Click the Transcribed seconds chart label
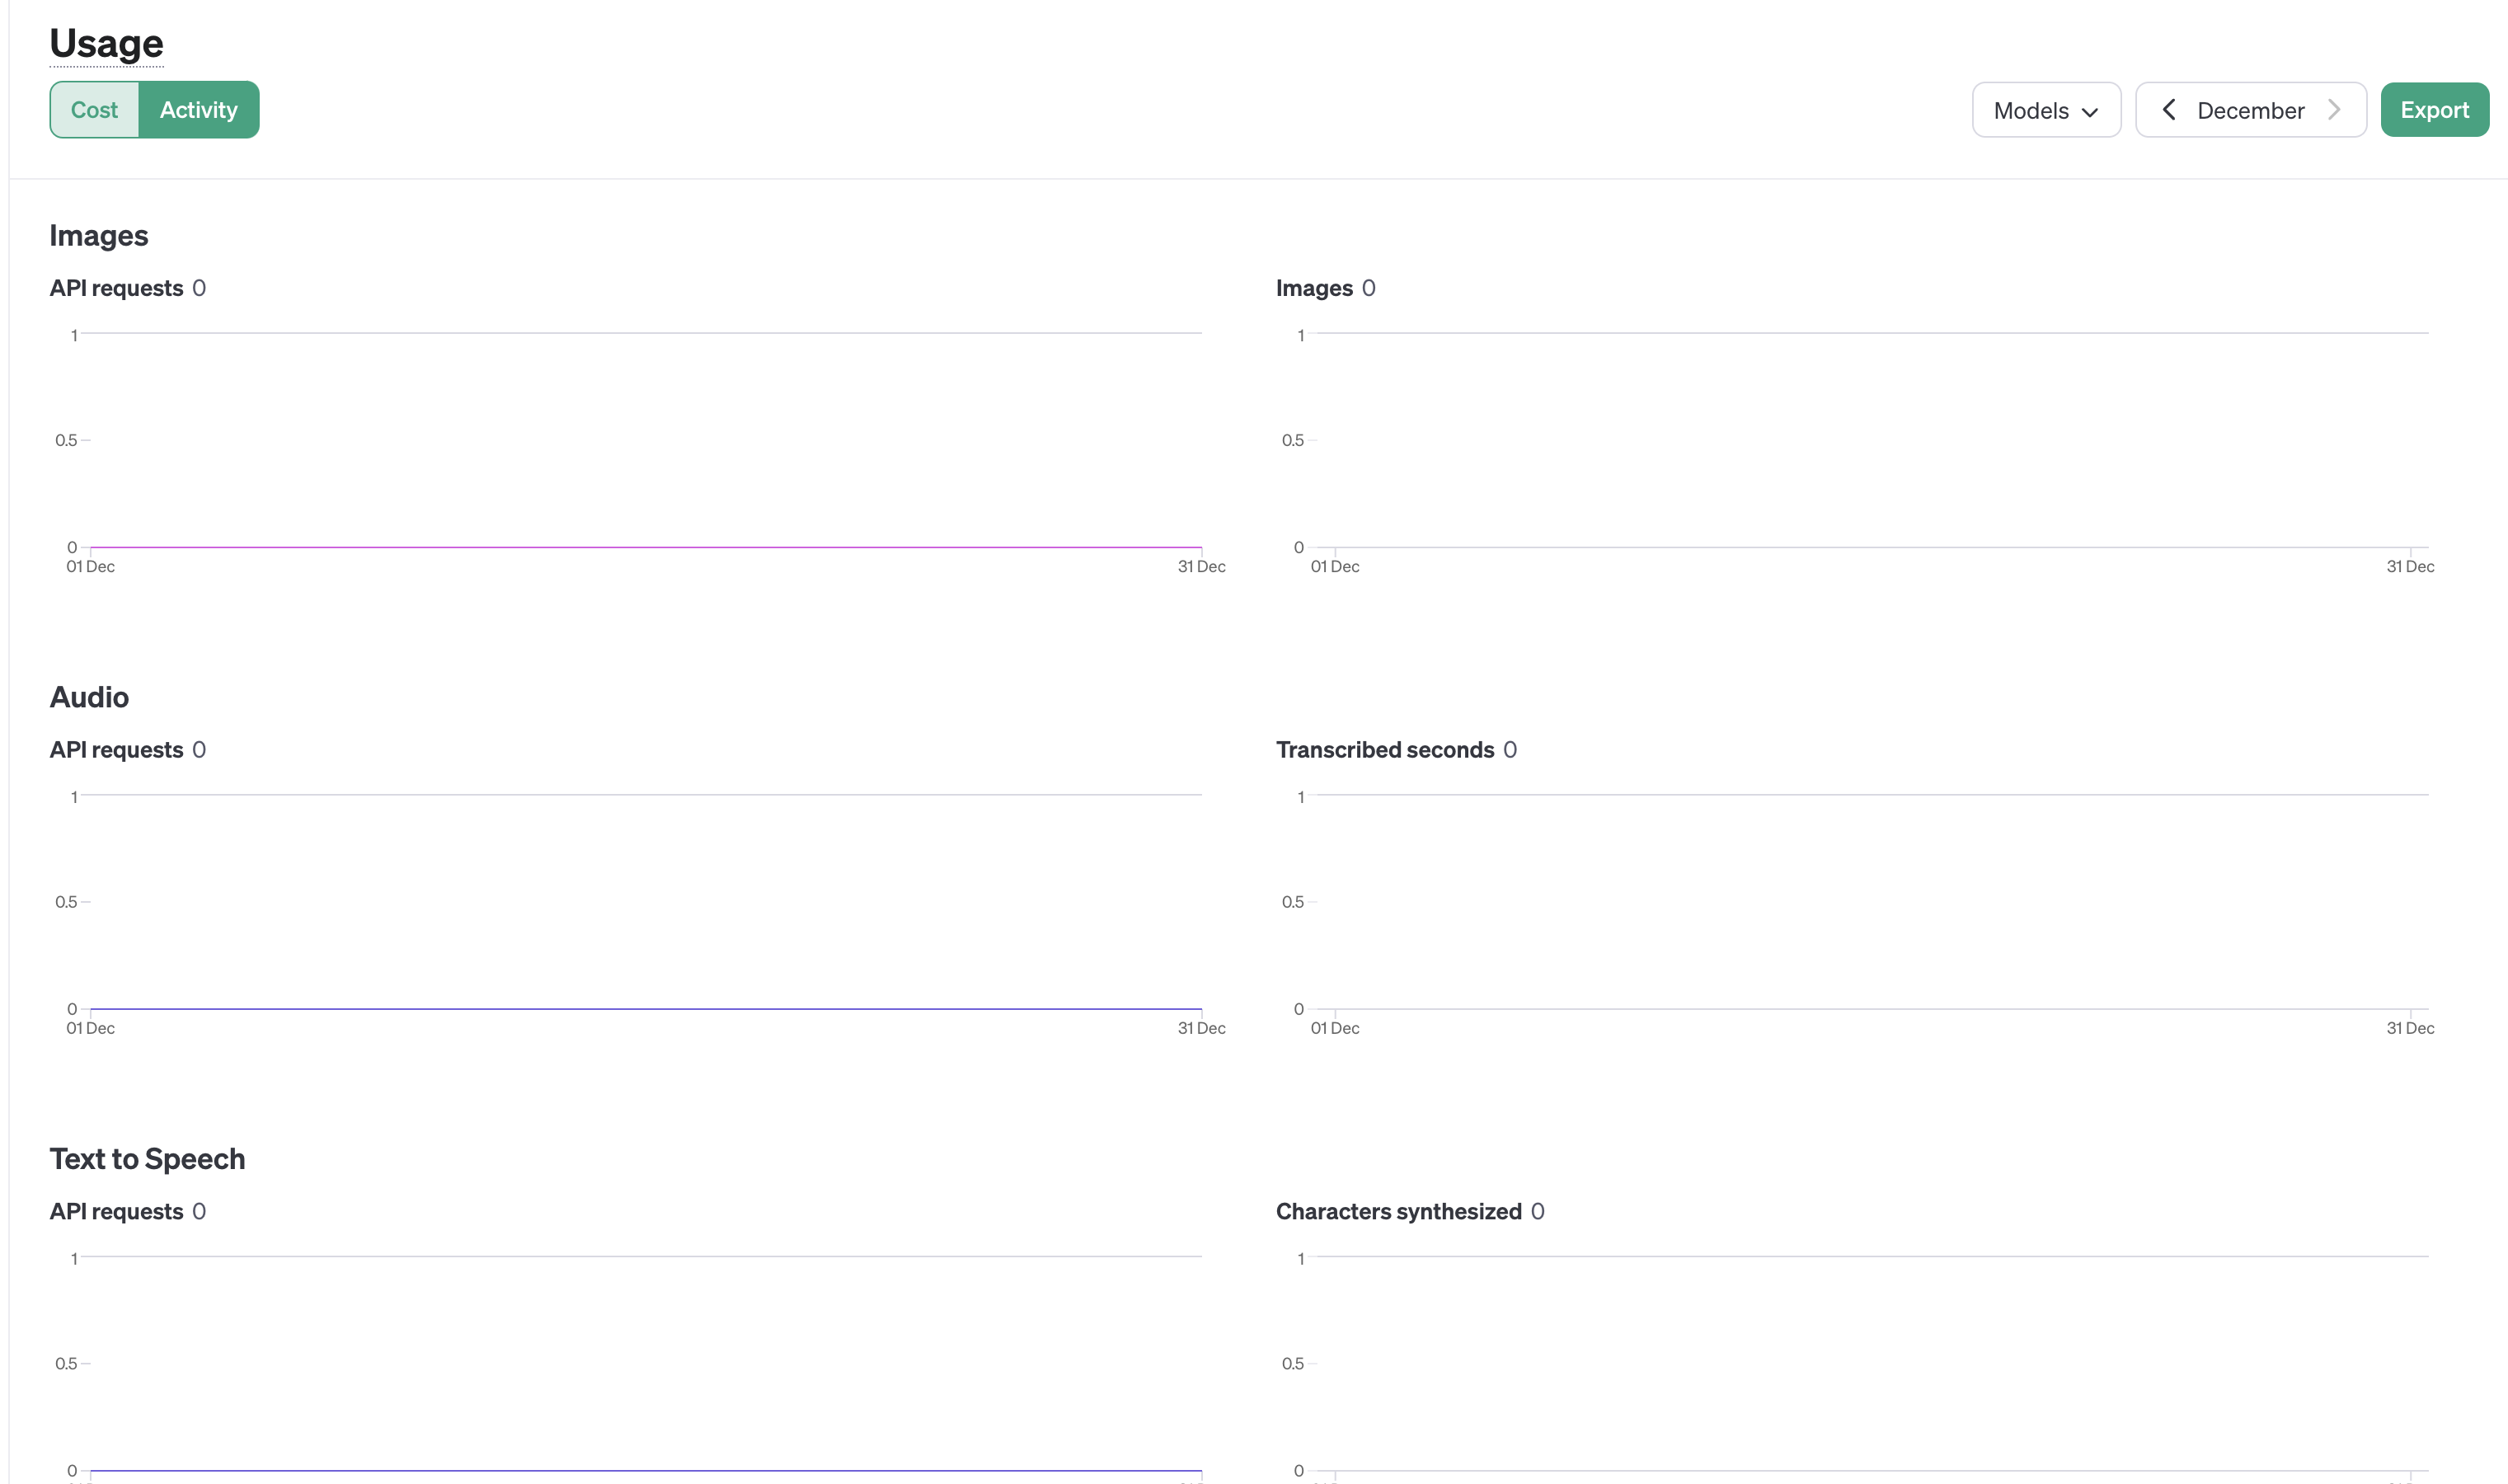 (1384, 750)
